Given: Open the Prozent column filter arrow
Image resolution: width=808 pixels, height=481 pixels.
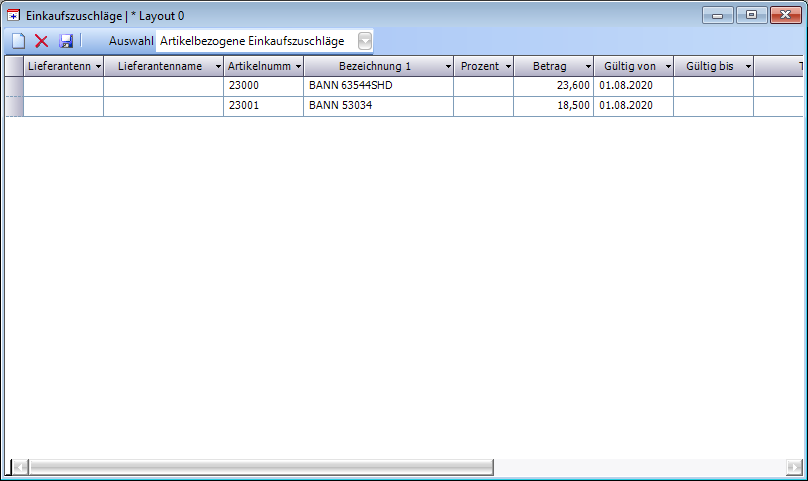Looking at the screenshot, I should pos(507,67).
